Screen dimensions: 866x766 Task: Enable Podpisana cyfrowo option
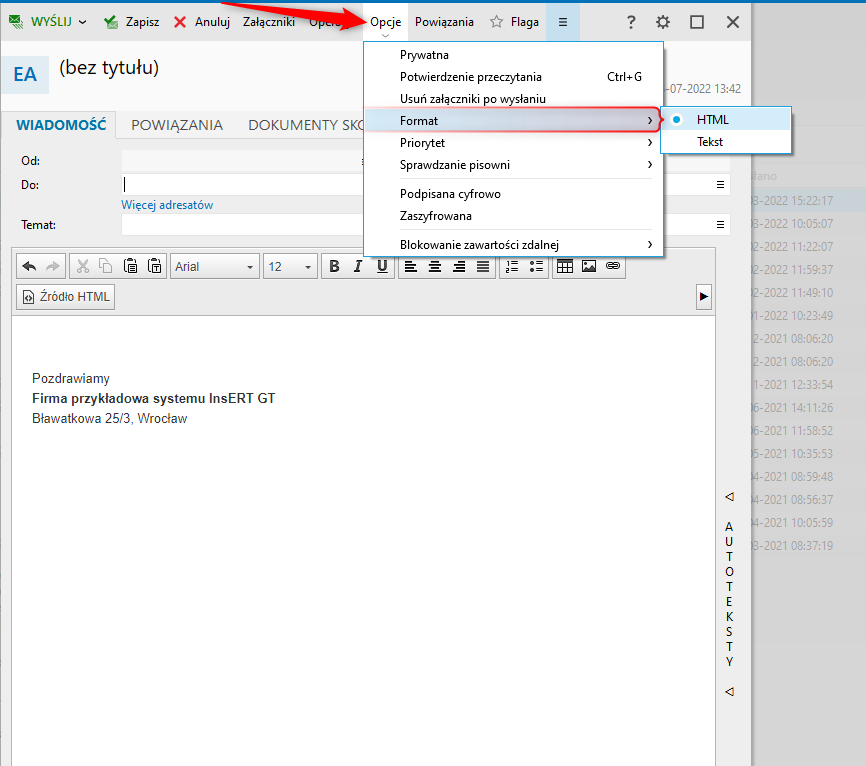514,194
